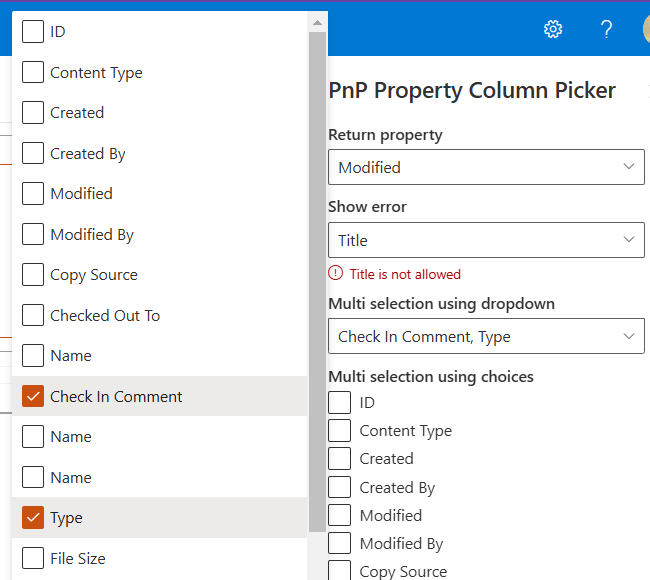
Task: Uncheck the Type option in the dropdown list
Action: pyautogui.click(x=33, y=518)
